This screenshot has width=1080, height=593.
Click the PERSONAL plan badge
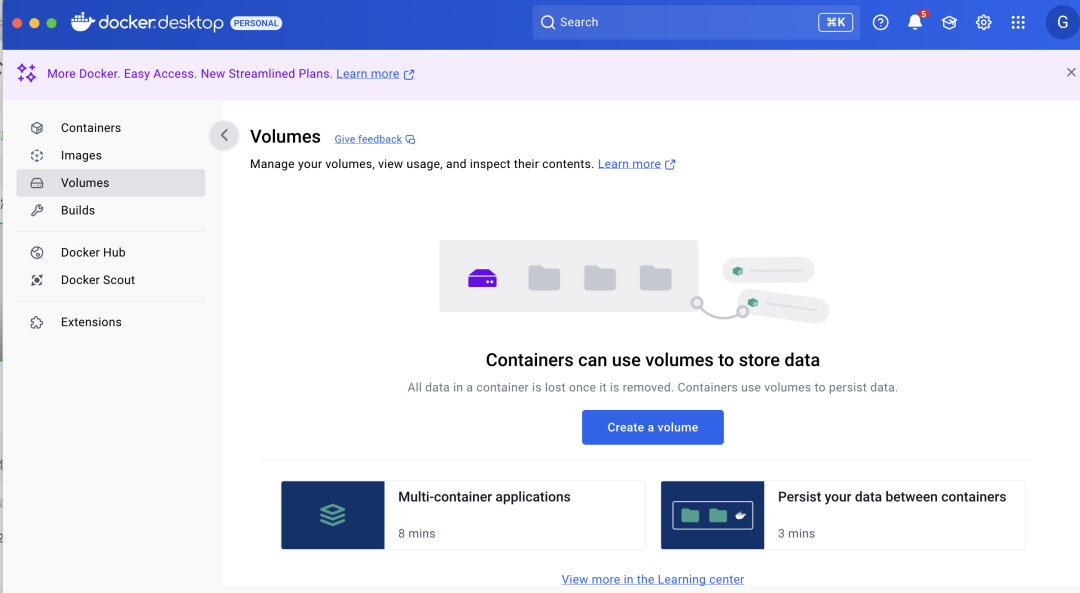256,23
